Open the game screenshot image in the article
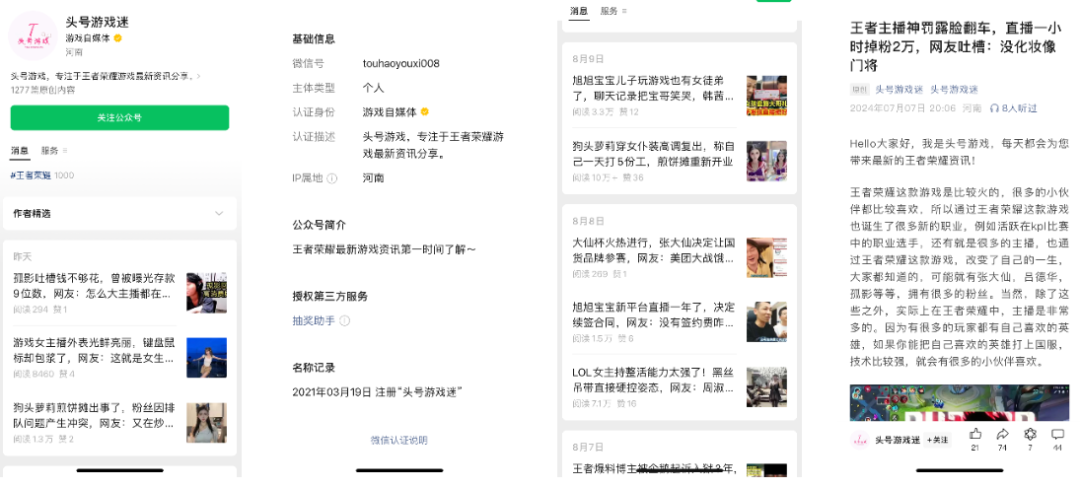Viewport: 1080px width, 488px height. coord(959,402)
